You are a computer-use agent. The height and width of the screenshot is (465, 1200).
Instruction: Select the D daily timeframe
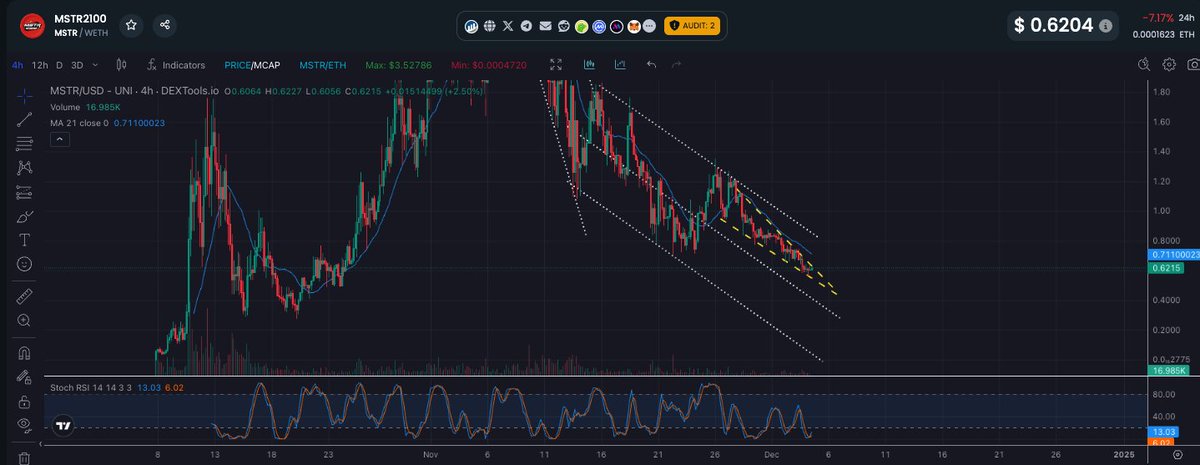pos(59,65)
